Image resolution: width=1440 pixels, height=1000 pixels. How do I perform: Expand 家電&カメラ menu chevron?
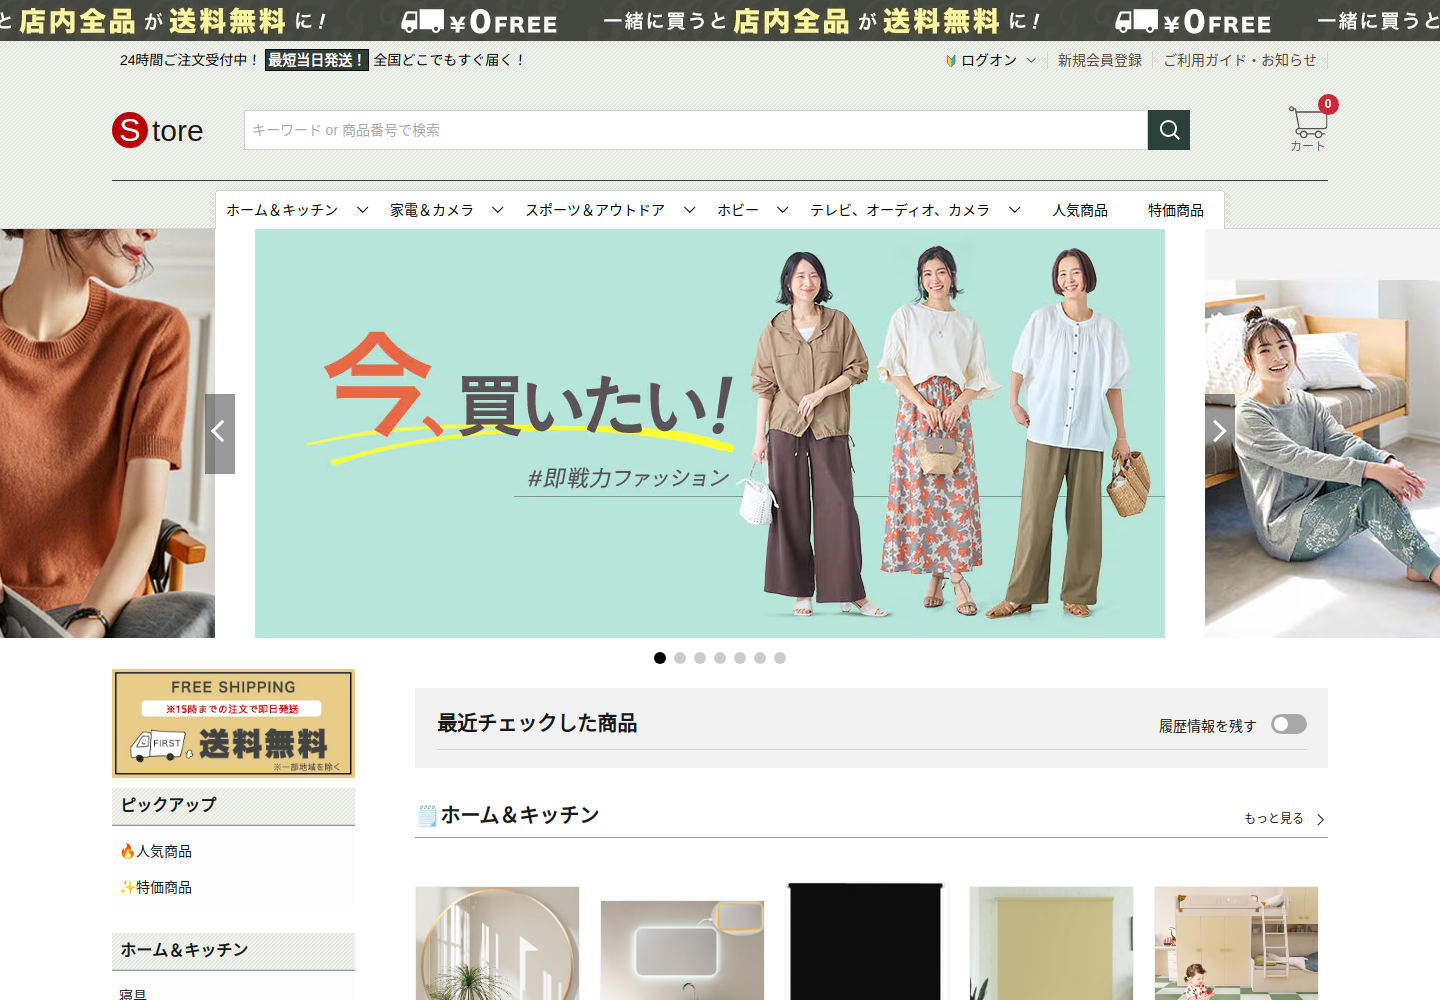click(498, 210)
